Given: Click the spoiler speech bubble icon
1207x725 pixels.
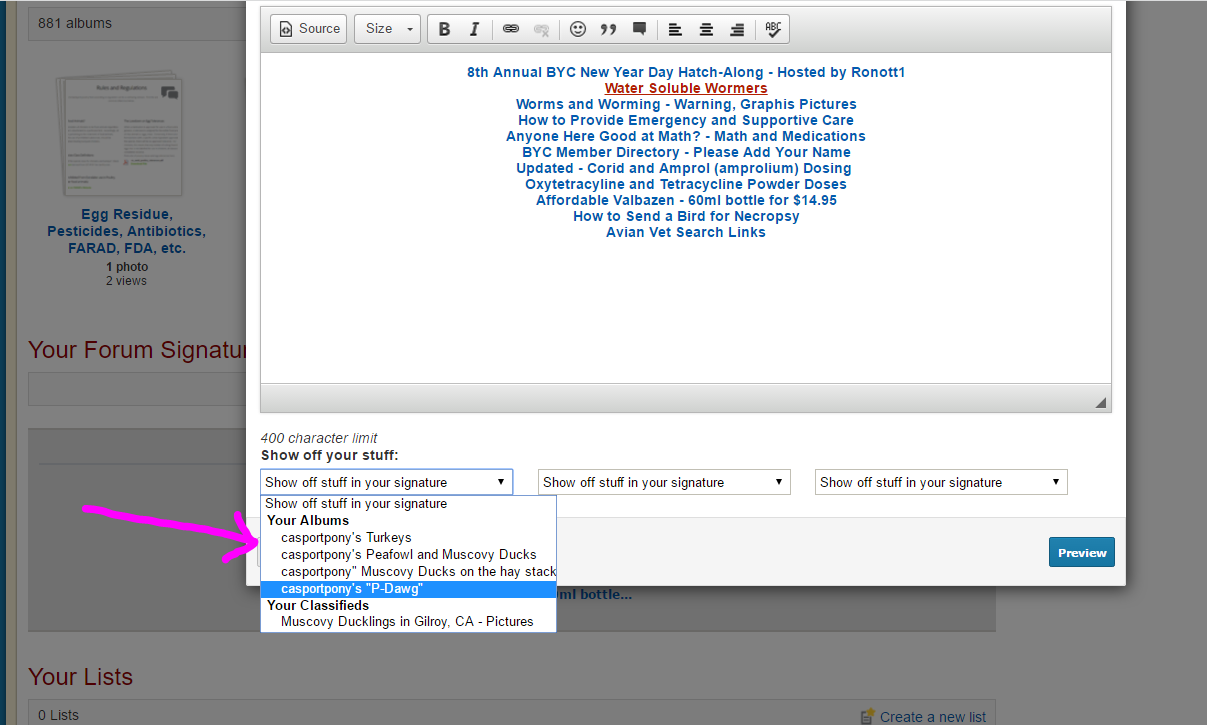Looking at the screenshot, I should tap(639, 29).
